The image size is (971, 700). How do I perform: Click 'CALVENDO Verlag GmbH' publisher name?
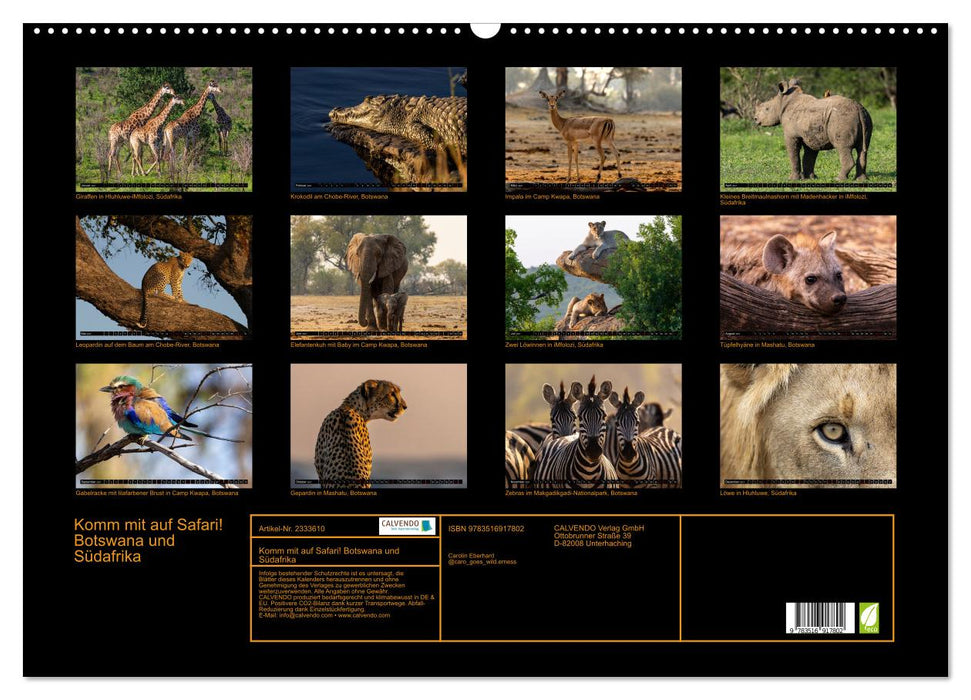point(599,528)
